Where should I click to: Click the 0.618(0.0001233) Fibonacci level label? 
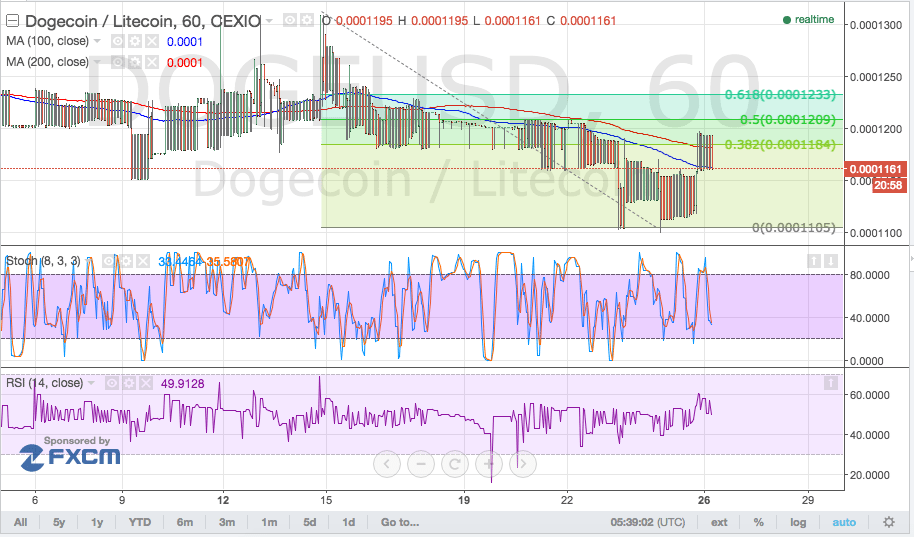(780, 94)
